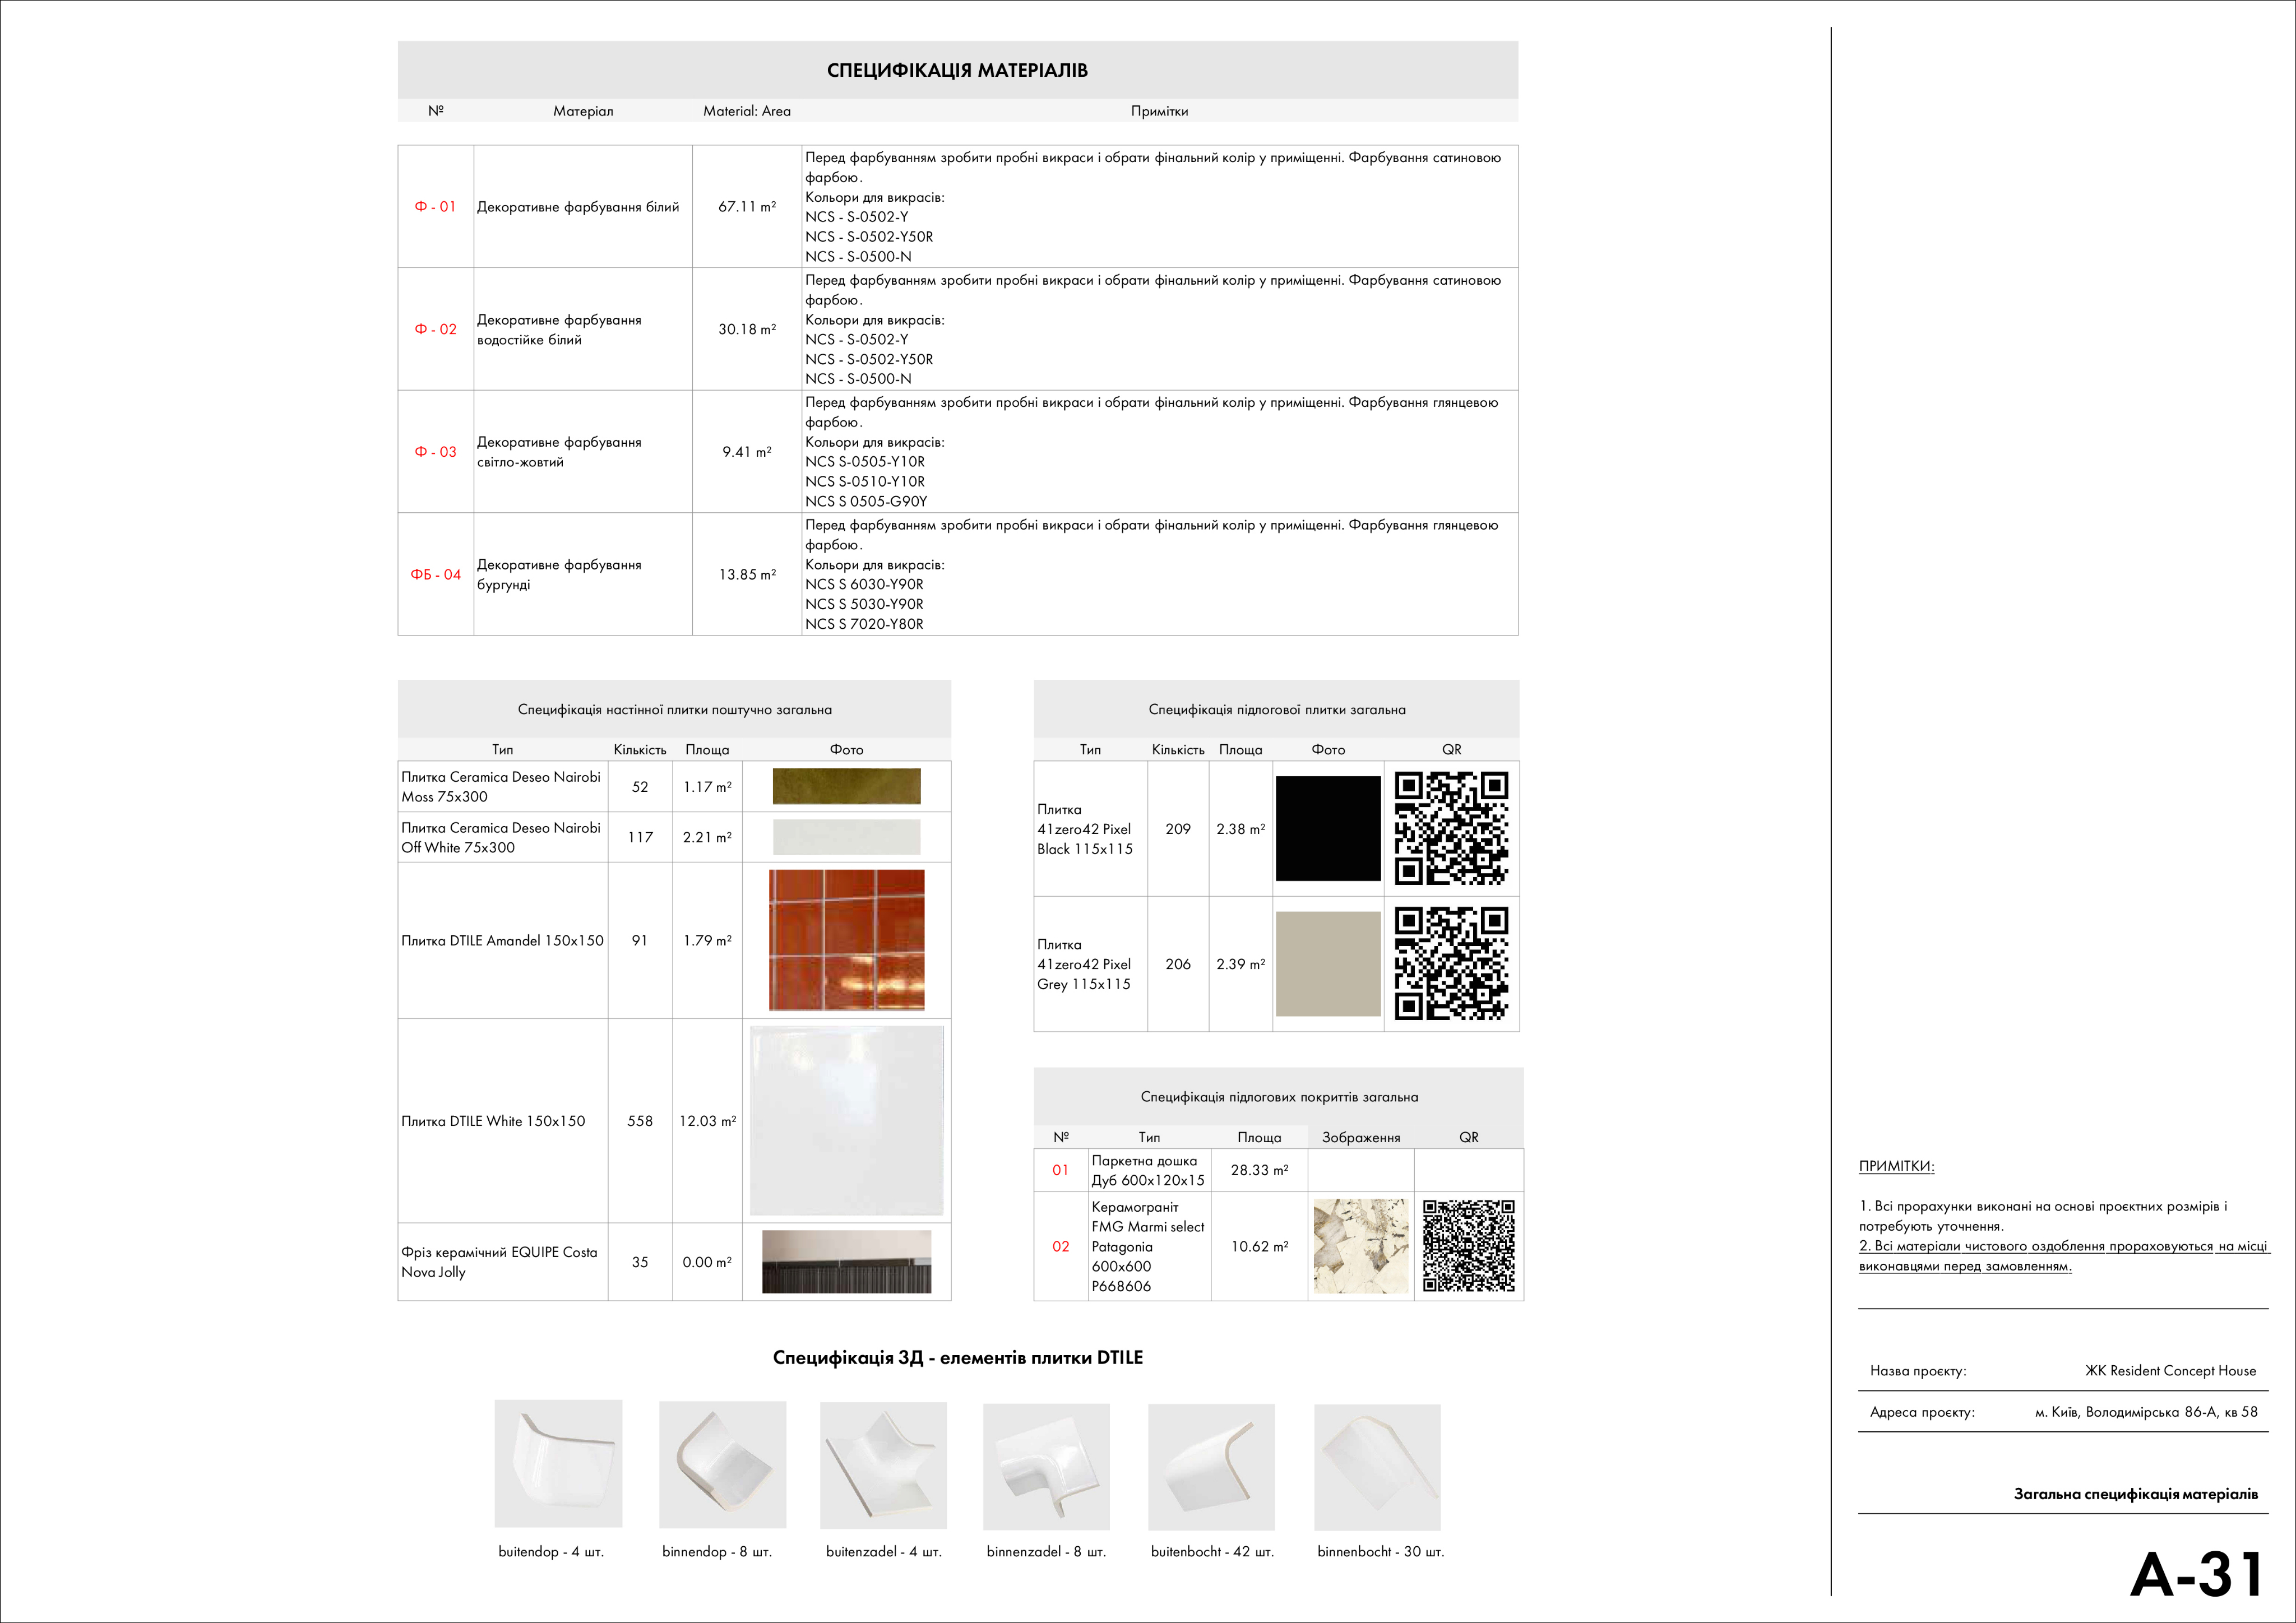Select the Nairobi Moss tile photo

[846, 786]
